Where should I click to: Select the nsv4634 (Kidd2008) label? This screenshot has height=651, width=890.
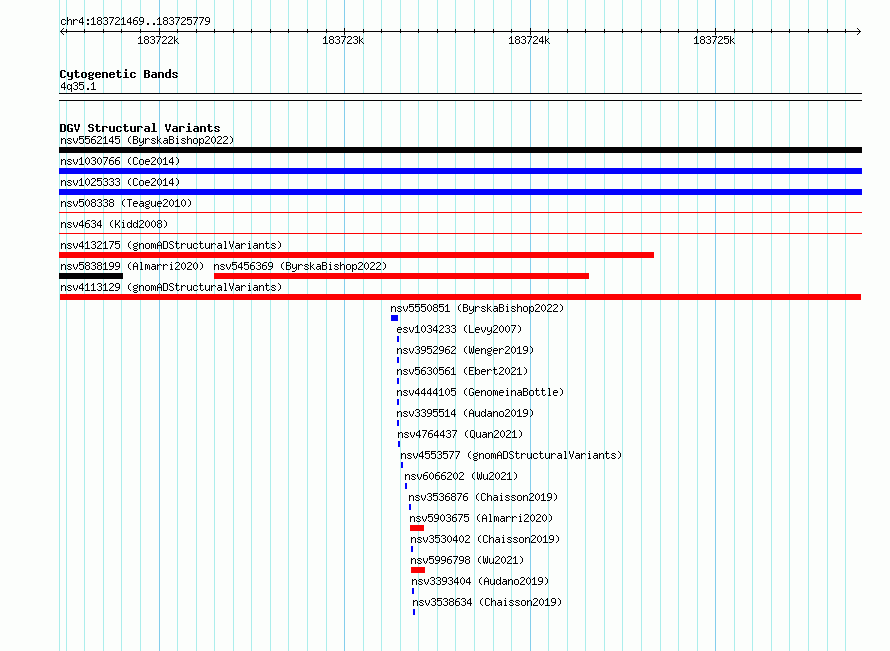[x=114, y=224]
